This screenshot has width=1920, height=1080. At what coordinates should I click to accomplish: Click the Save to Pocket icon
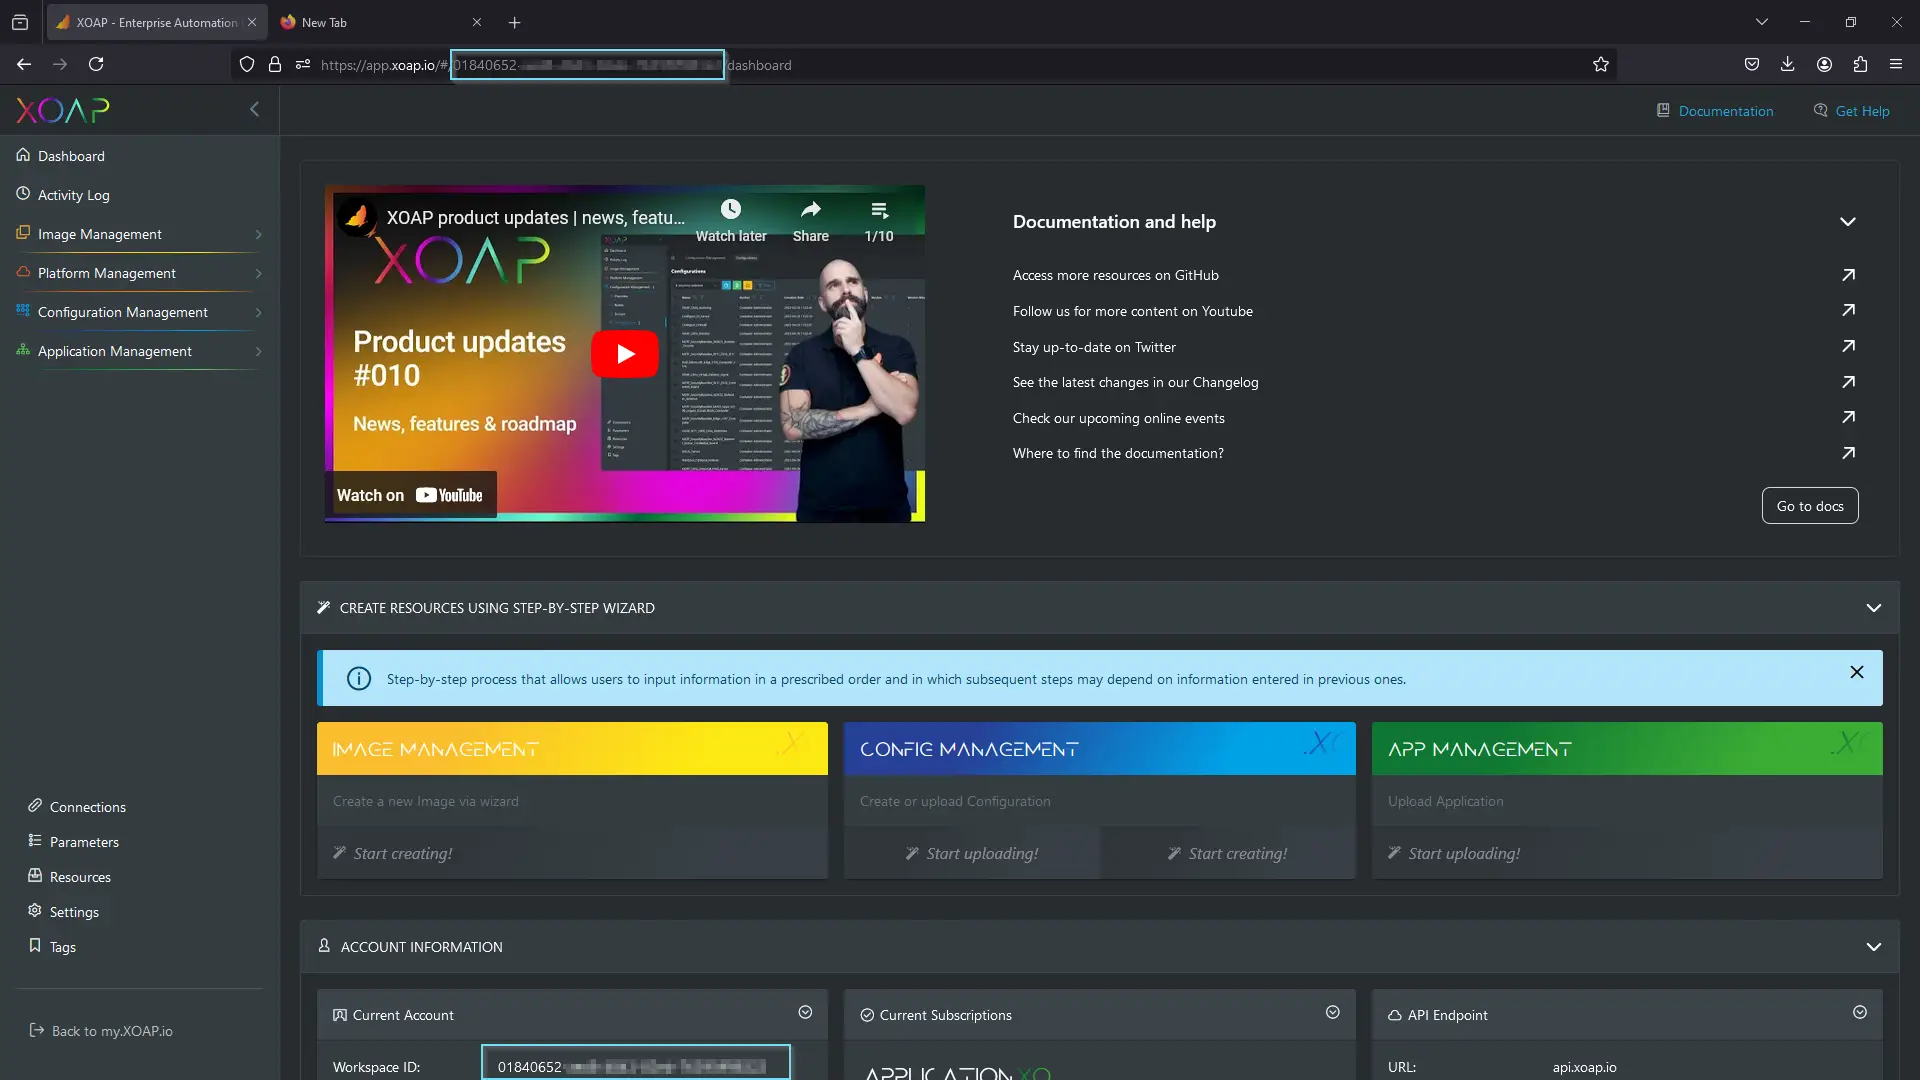[x=1752, y=65]
